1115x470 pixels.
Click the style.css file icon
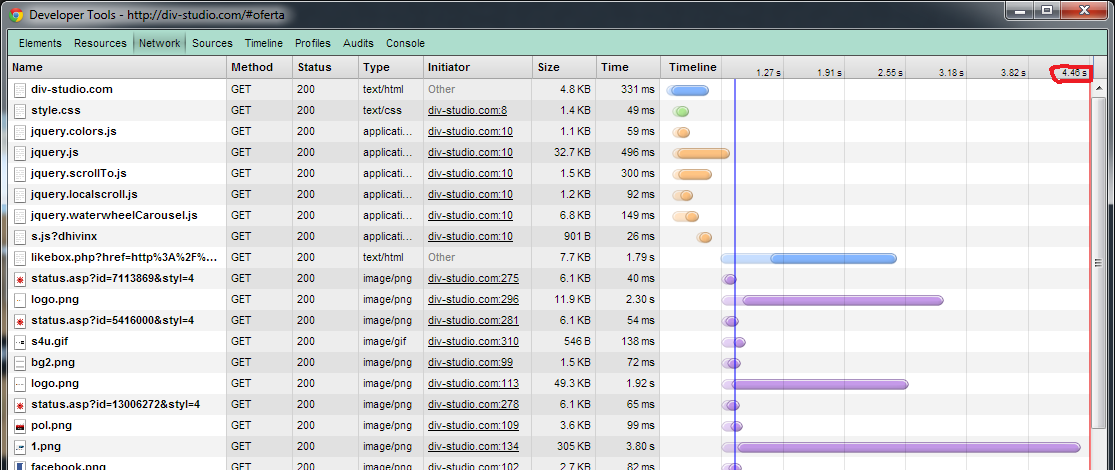coord(20,111)
